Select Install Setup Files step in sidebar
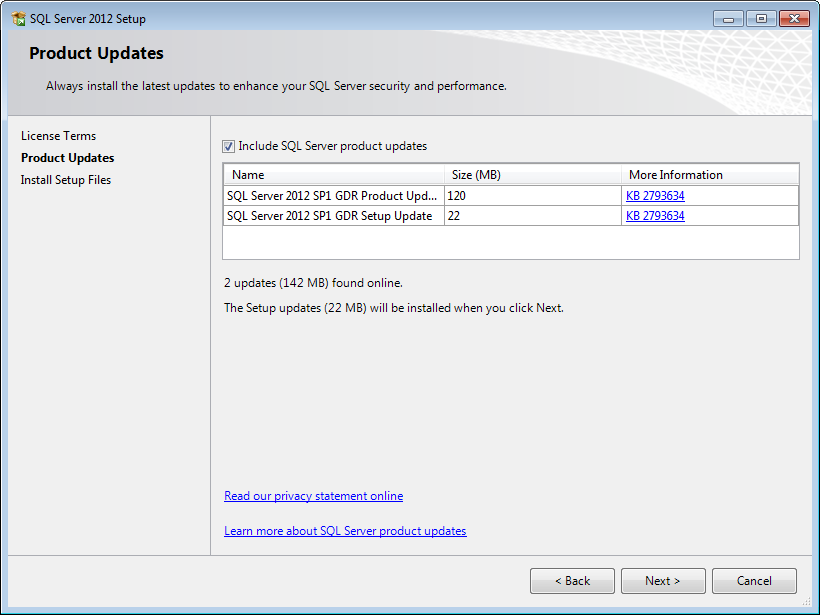This screenshot has height=615, width=820. coord(66,180)
